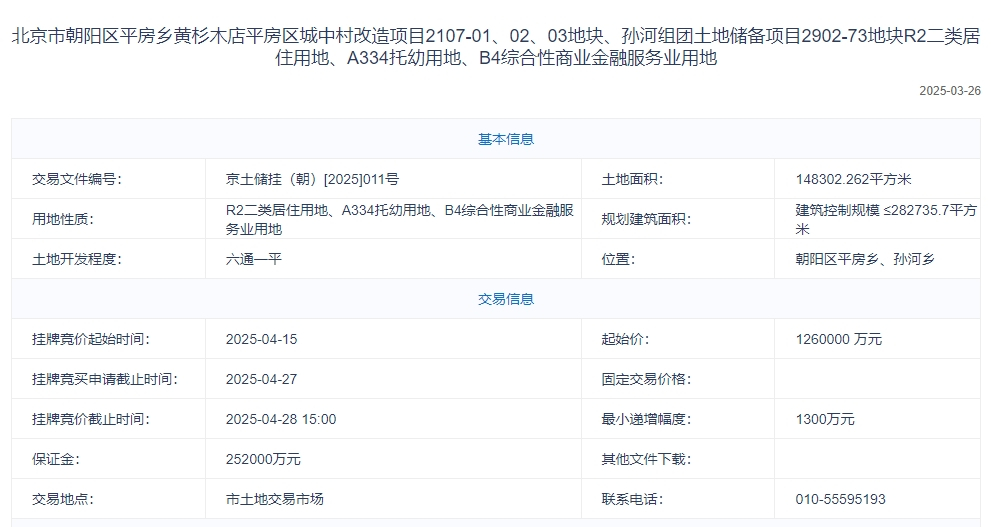Click the 保证金 label

point(56,459)
